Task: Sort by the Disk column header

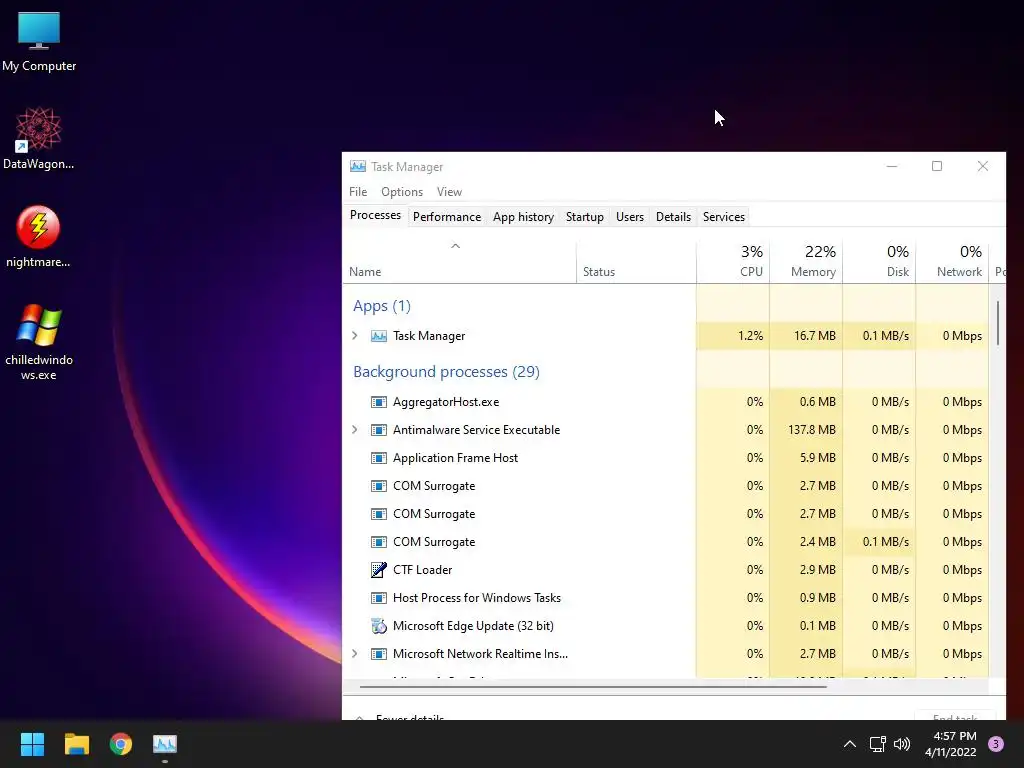Action: point(879,262)
